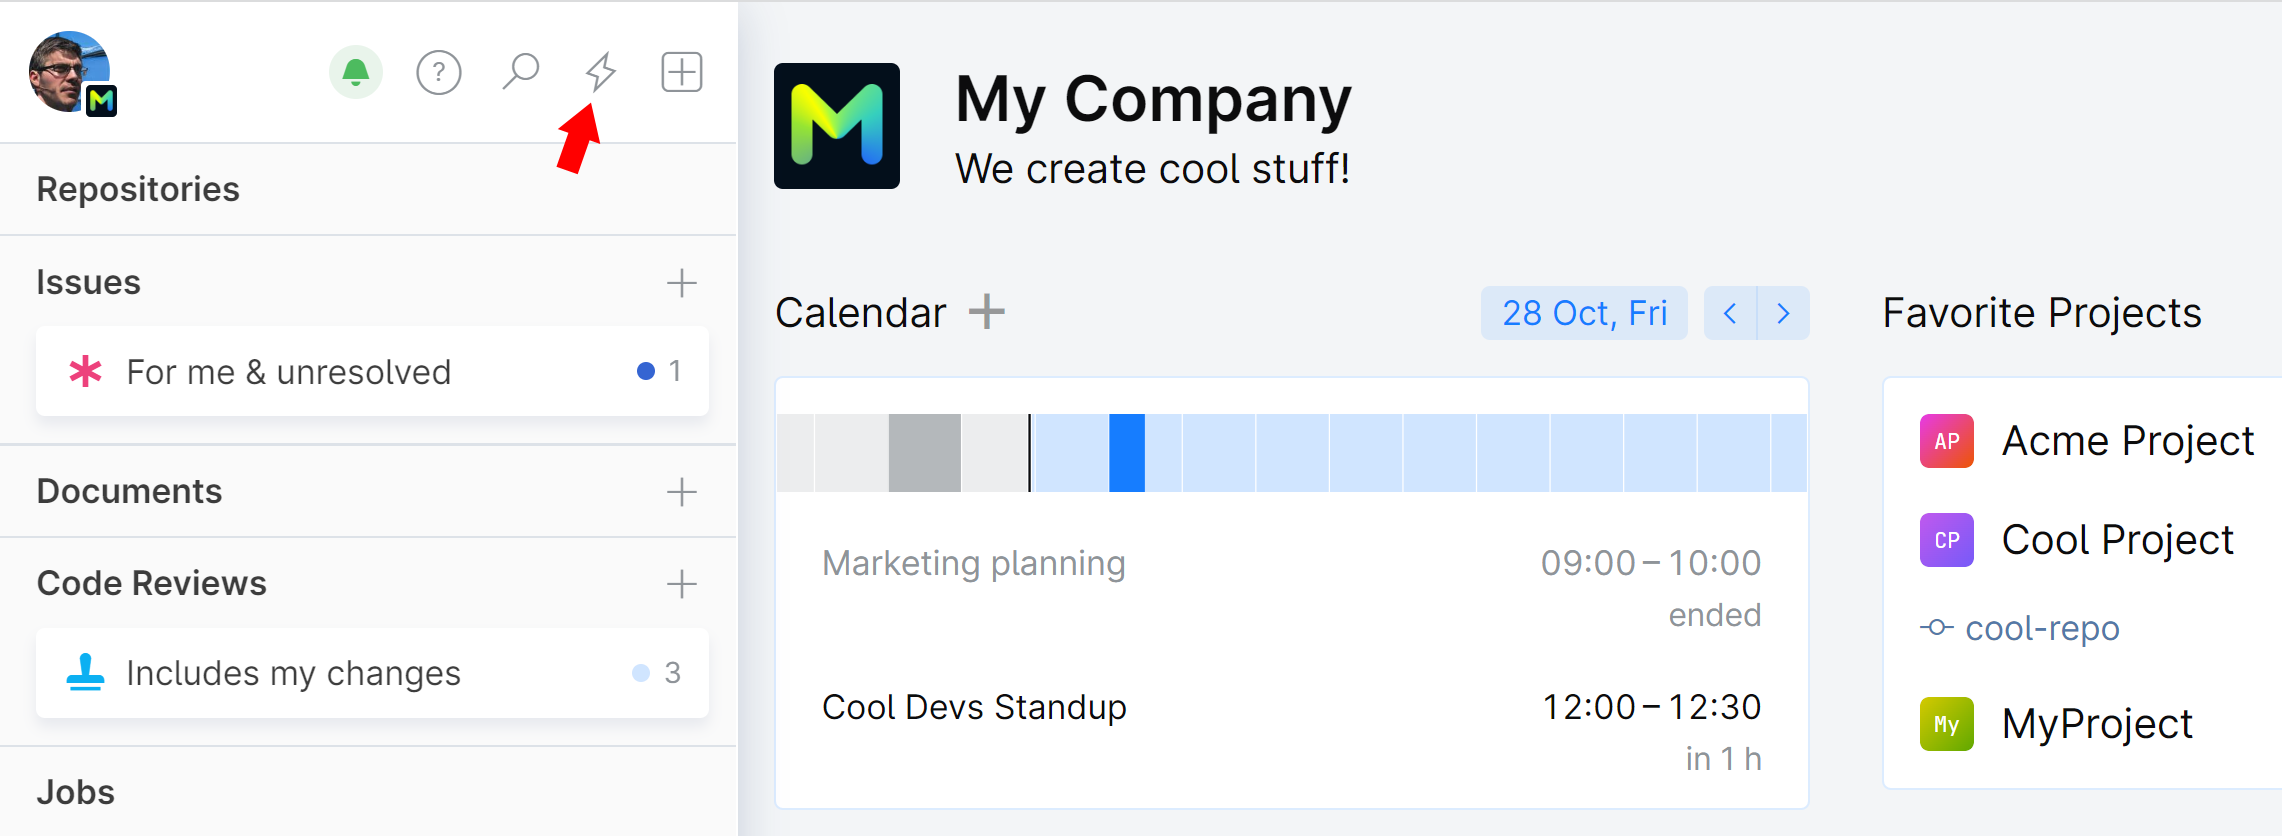Add a calendar event with plus icon

click(987, 312)
